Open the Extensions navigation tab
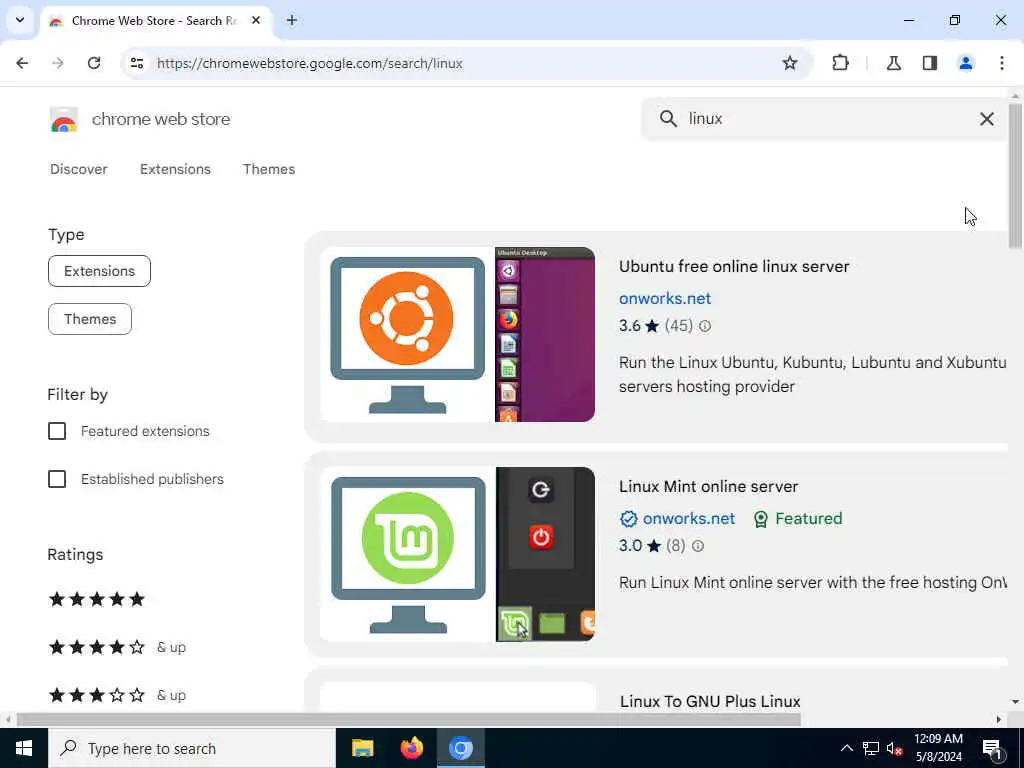The width and height of the screenshot is (1024, 768). (175, 169)
